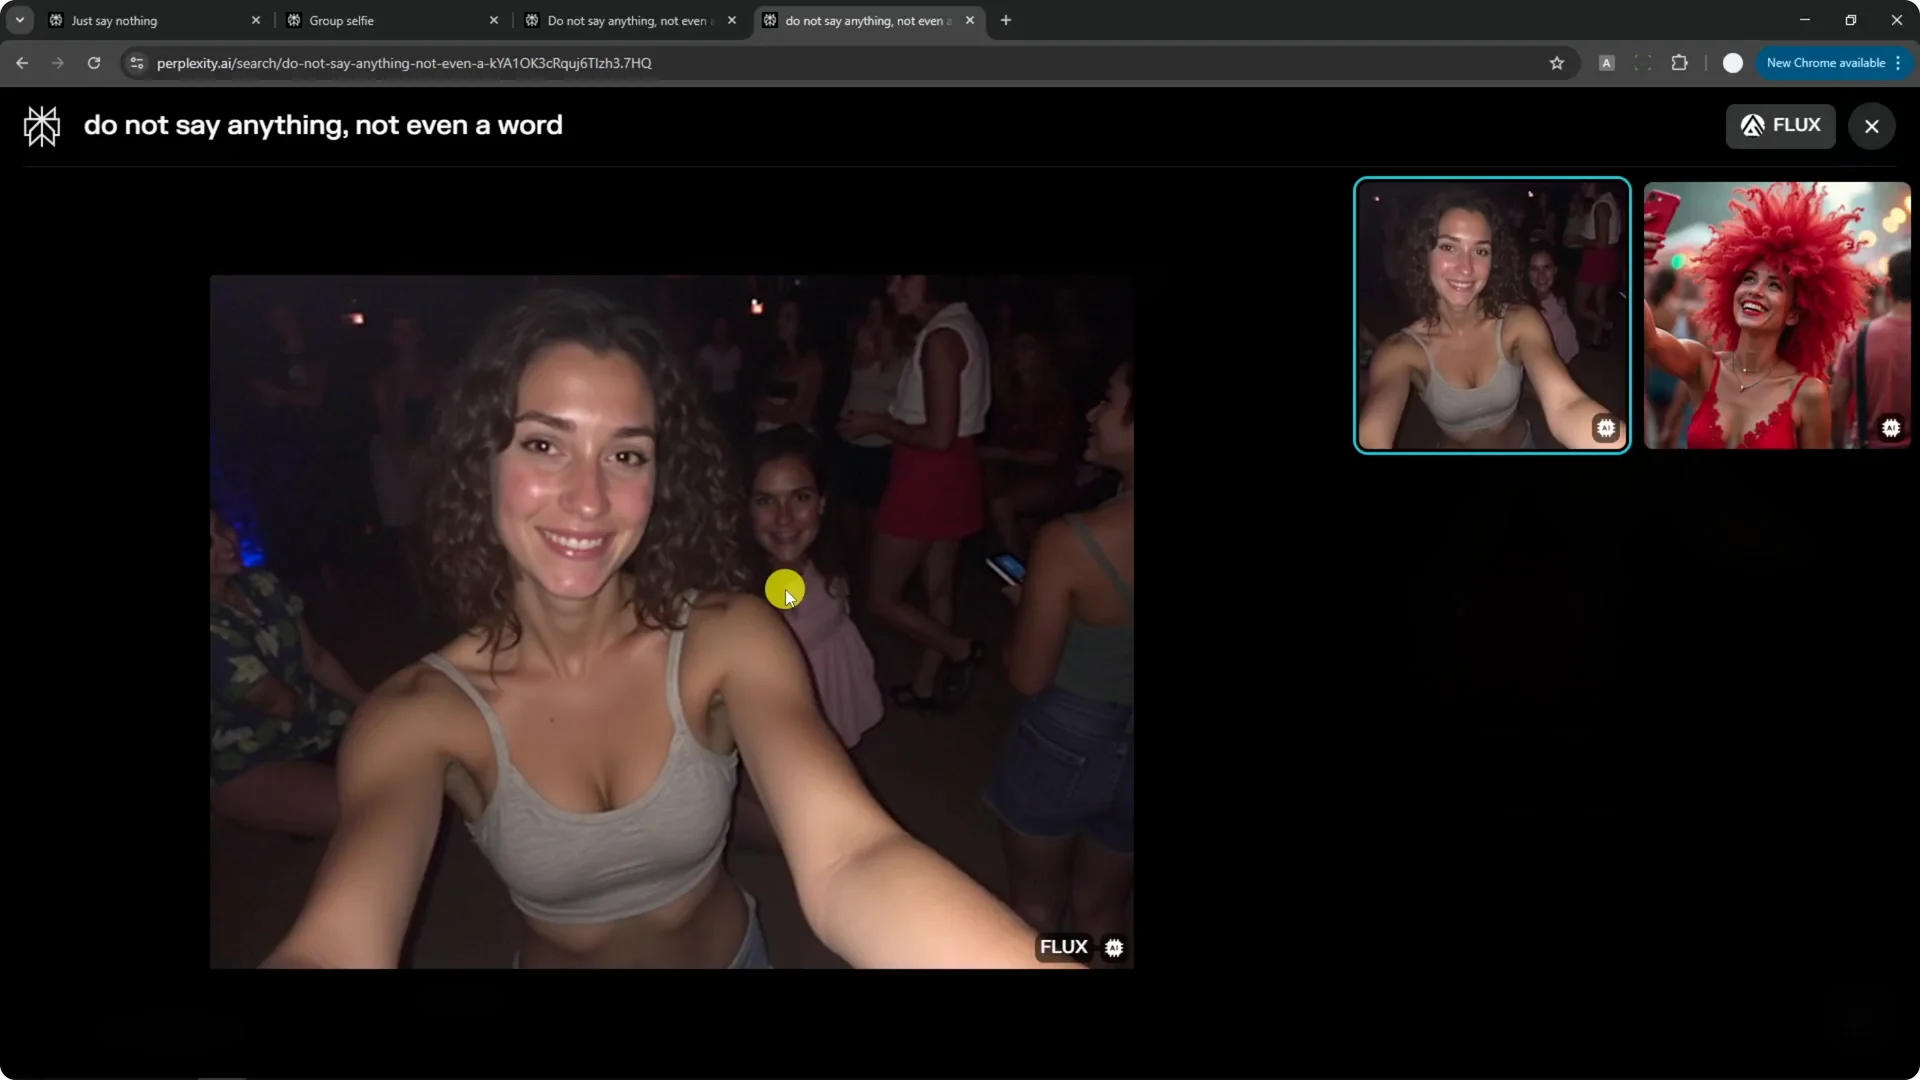Click the site information icon in address bar

coord(136,63)
